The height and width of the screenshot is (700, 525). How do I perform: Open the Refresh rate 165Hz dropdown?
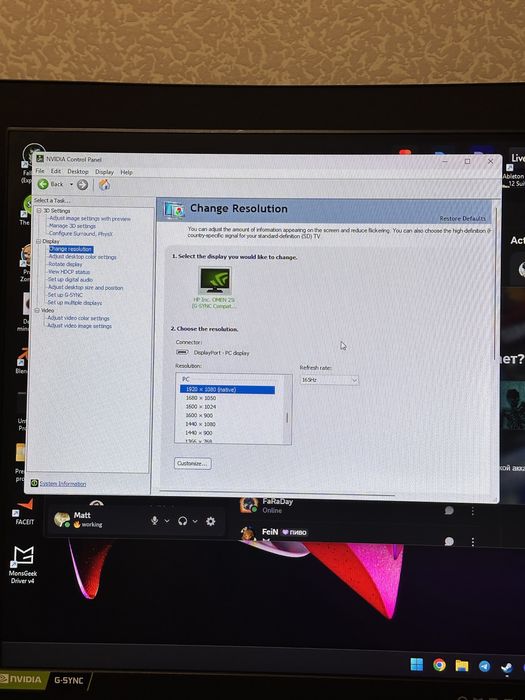coord(329,380)
